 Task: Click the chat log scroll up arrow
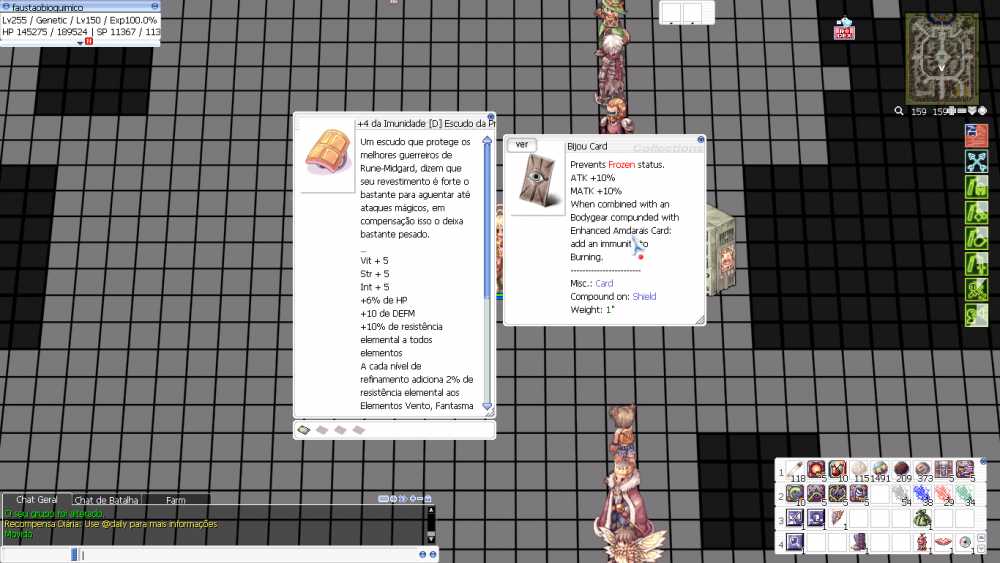tap(431, 510)
